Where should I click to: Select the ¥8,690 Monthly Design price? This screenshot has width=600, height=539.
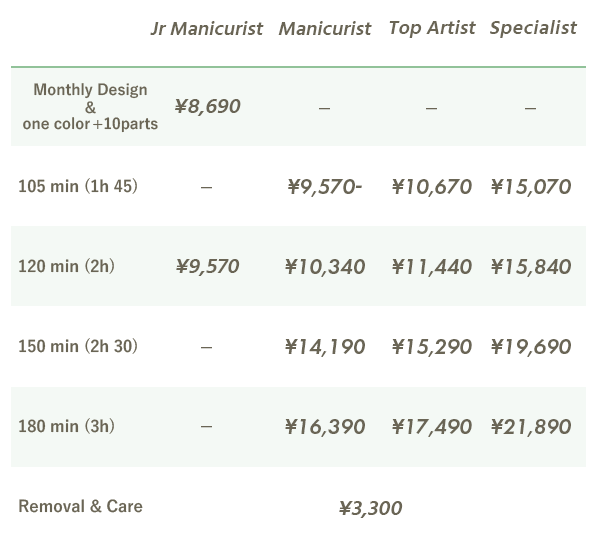click(207, 106)
